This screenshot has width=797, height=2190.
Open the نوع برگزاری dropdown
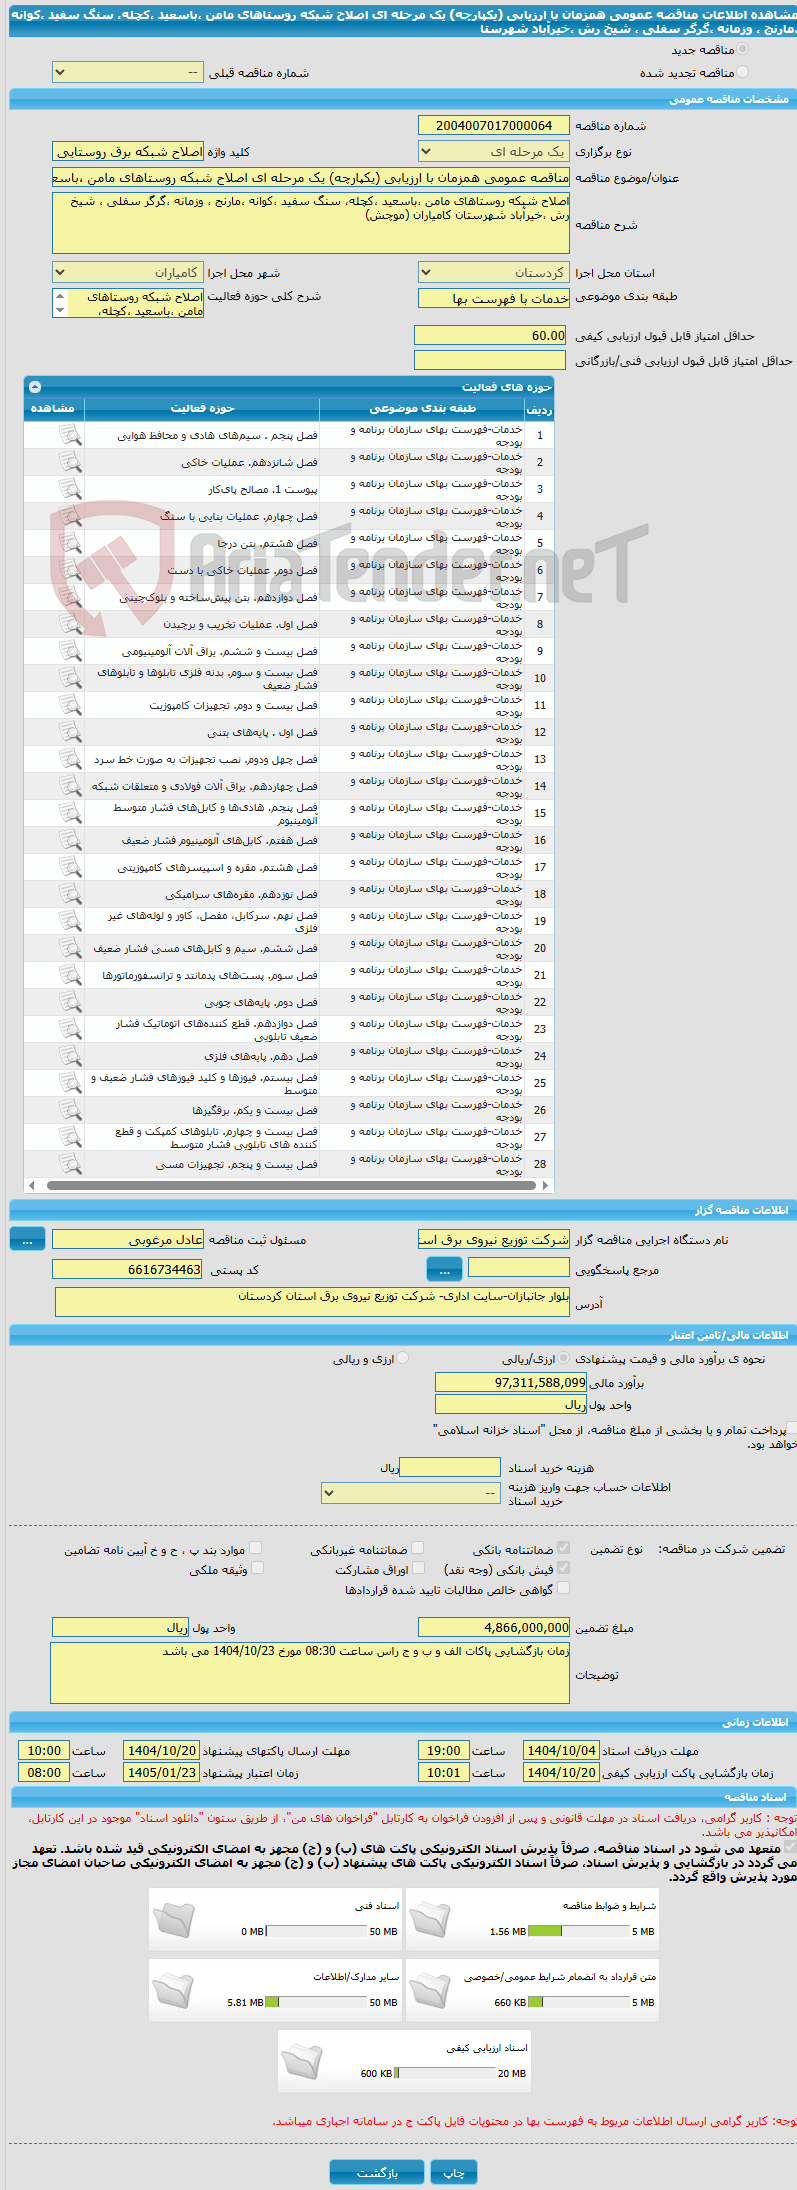pyautogui.click(x=494, y=152)
